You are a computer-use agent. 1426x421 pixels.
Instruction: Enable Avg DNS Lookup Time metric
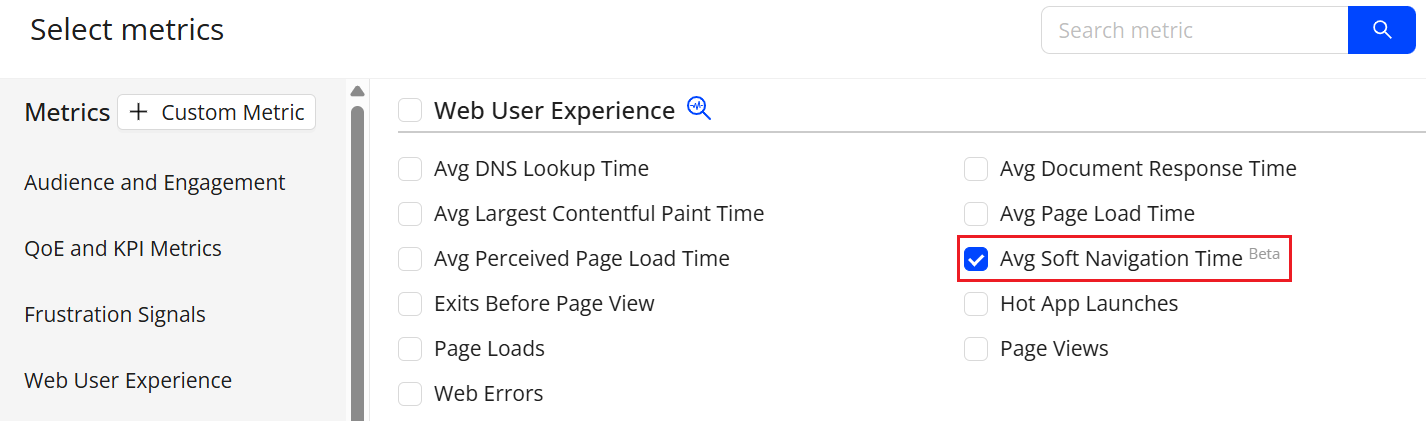click(410, 169)
